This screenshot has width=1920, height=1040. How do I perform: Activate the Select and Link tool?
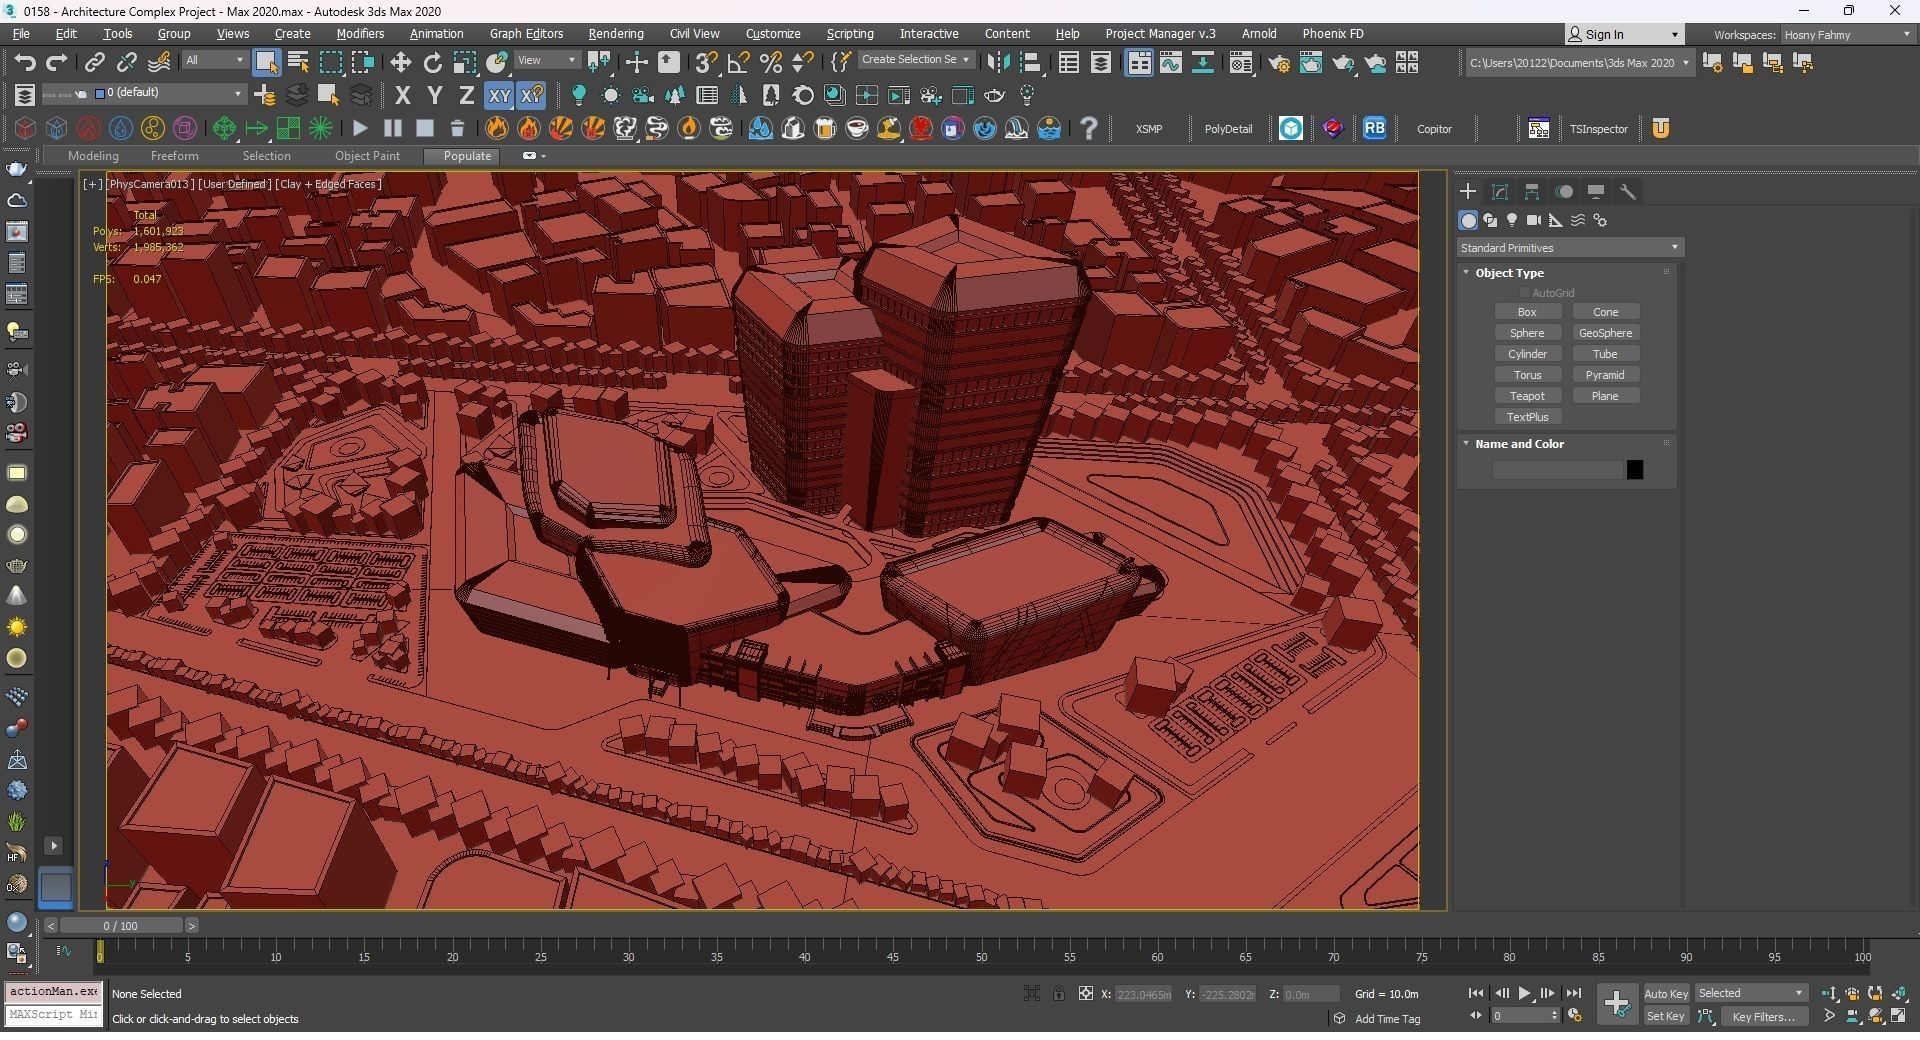(x=94, y=63)
